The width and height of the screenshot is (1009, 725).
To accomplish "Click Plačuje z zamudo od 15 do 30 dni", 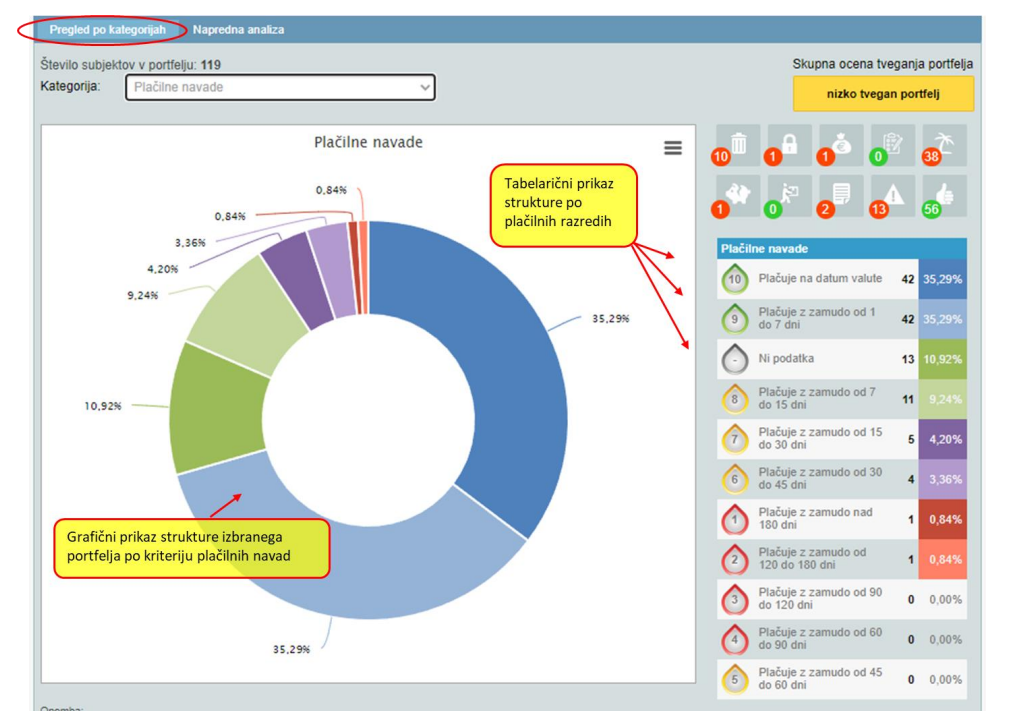I will [820, 439].
